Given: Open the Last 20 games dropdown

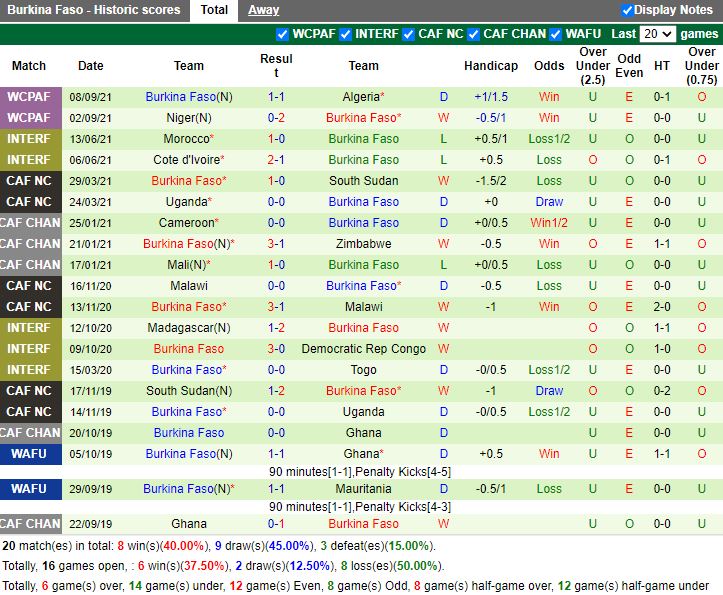Looking at the screenshot, I should click(657, 34).
